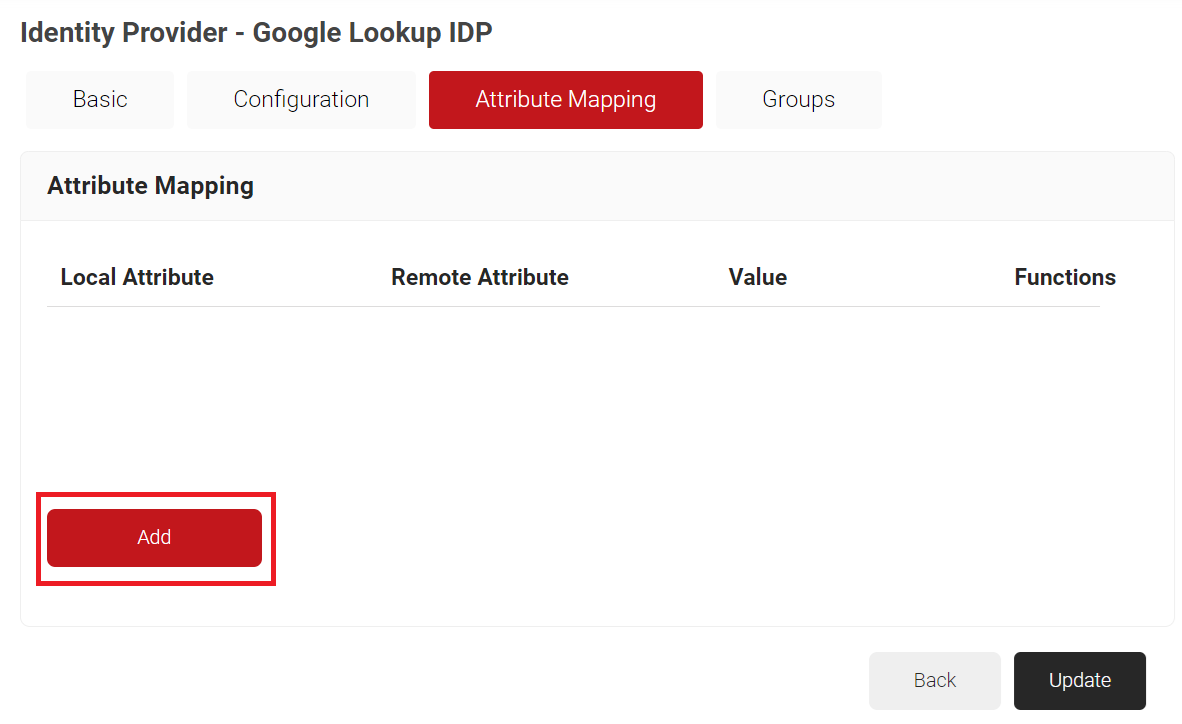Select the Attribute Mapping tab
The width and height of the screenshot is (1182, 724).
[x=565, y=100]
